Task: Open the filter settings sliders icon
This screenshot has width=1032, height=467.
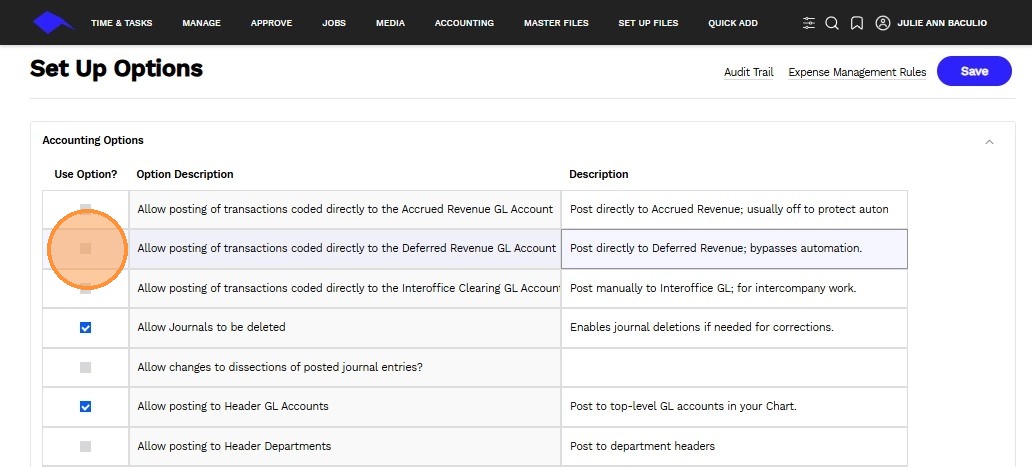Action: [x=809, y=23]
